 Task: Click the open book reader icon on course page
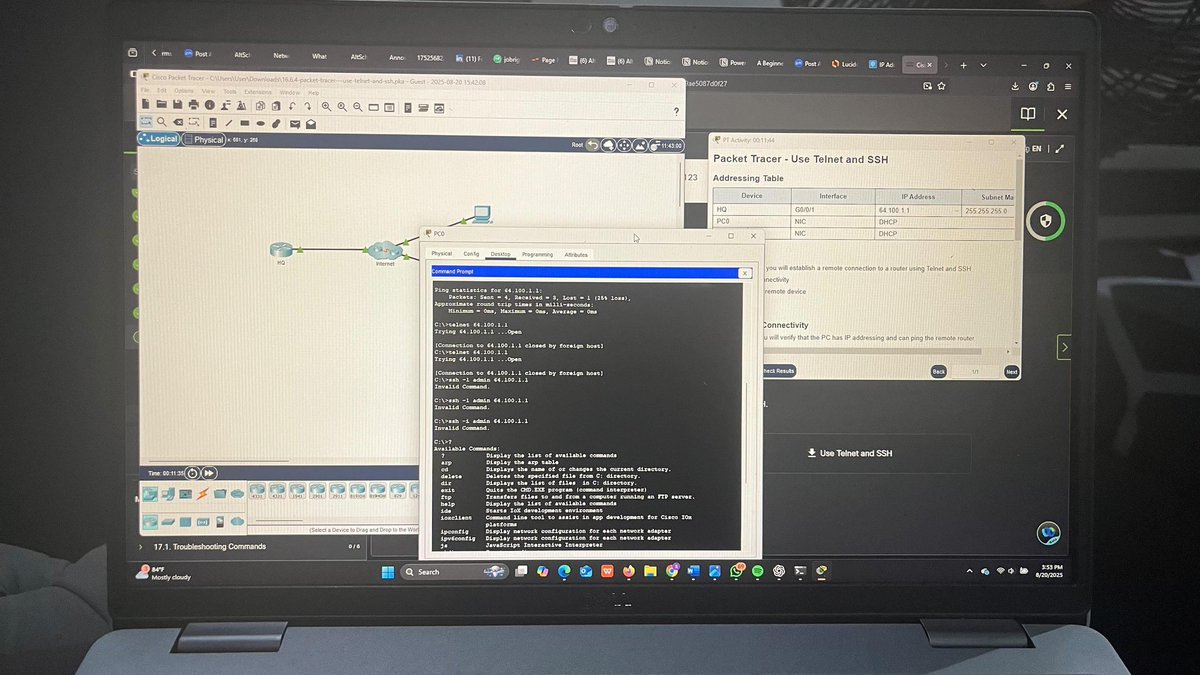1028,114
